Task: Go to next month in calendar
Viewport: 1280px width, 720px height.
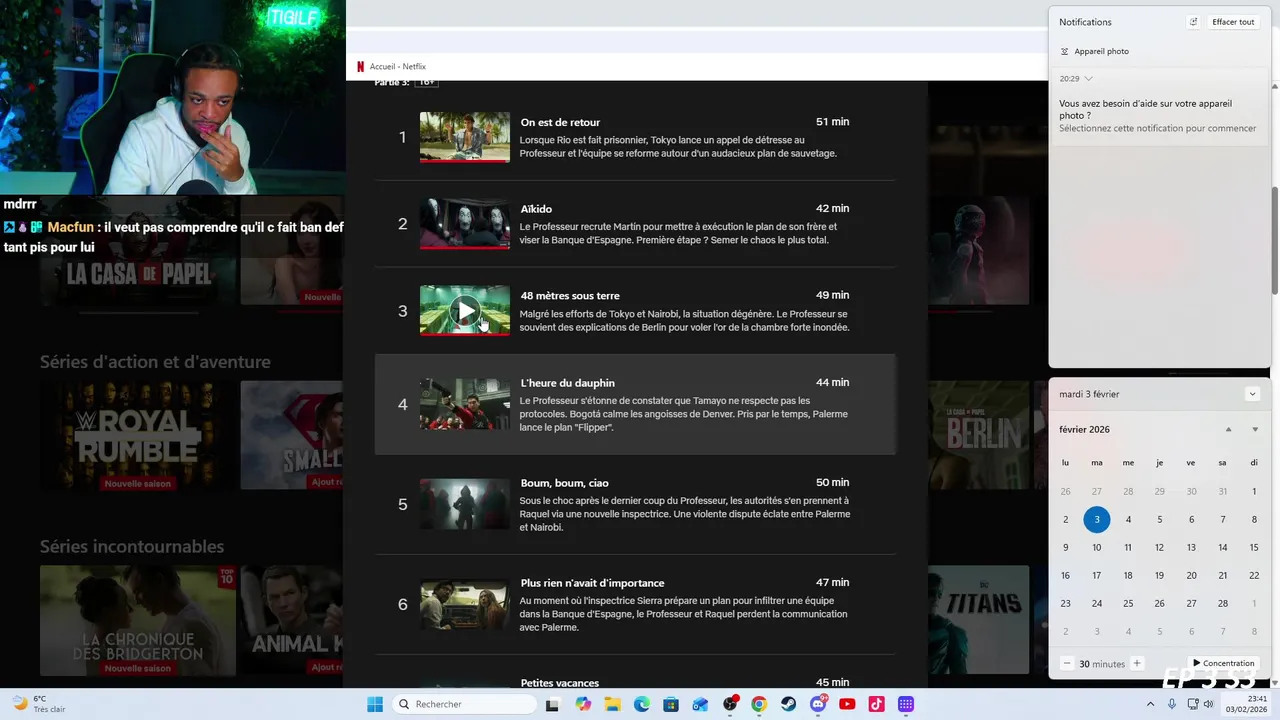Action: click(1255, 430)
